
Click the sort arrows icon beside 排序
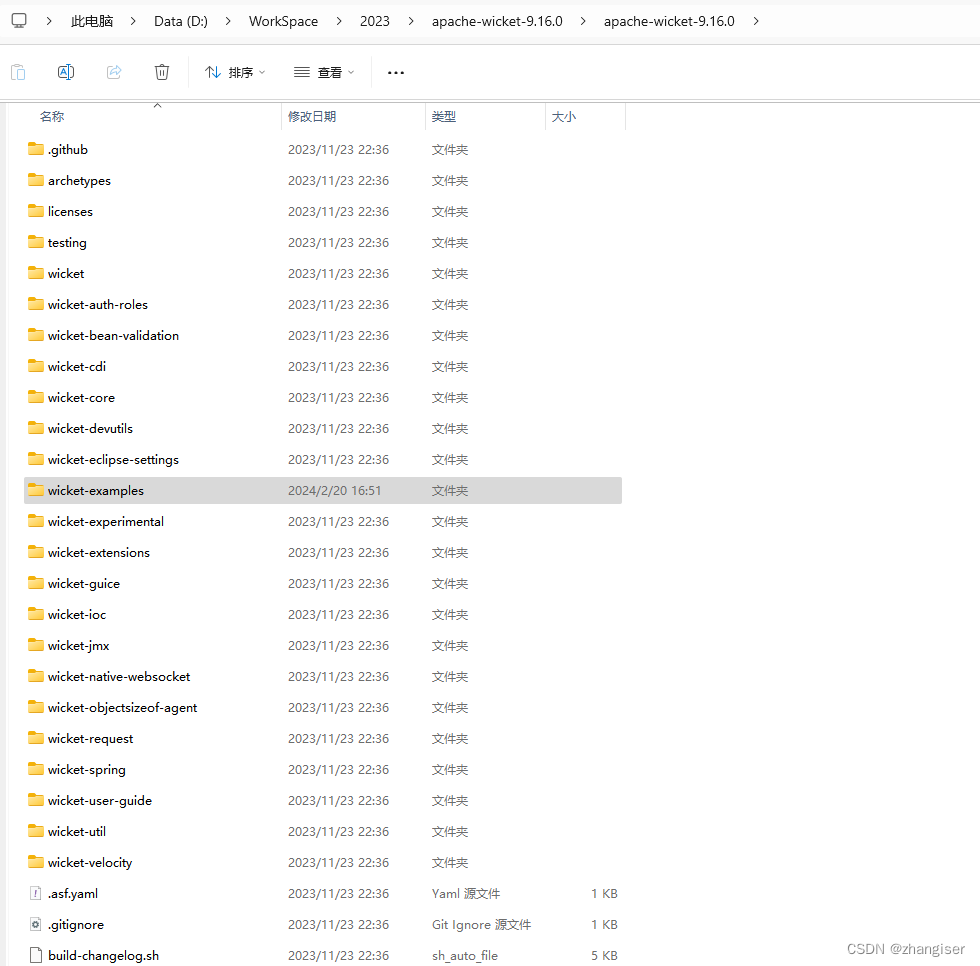pyautogui.click(x=211, y=71)
